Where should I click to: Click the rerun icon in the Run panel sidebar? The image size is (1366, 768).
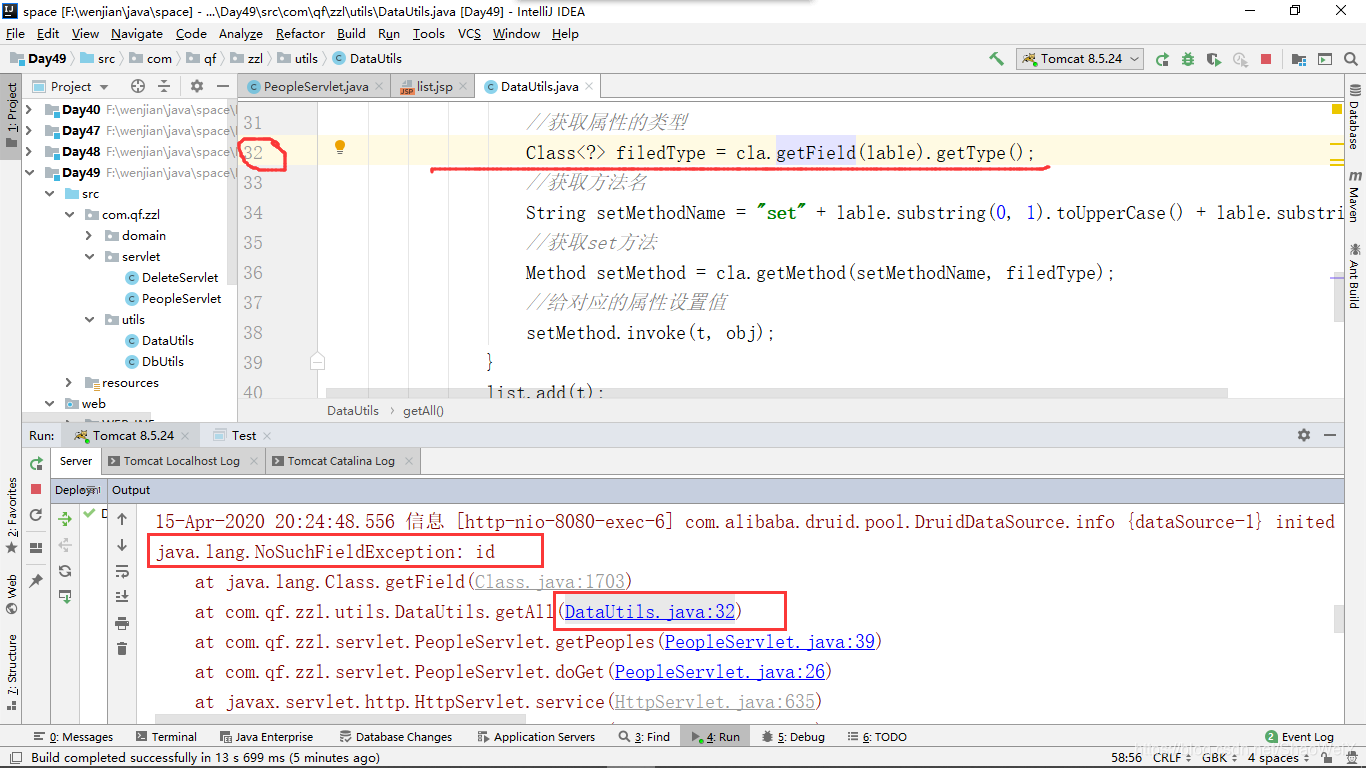click(x=36, y=463)
